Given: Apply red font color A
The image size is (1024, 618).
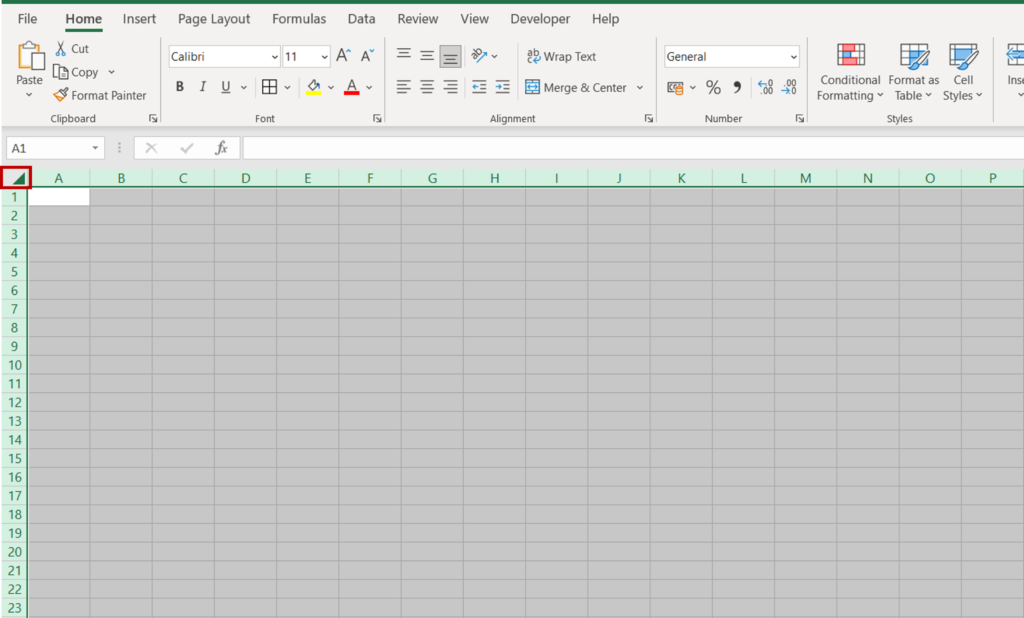Looking at the screenshot, I should tap(352, 87).
